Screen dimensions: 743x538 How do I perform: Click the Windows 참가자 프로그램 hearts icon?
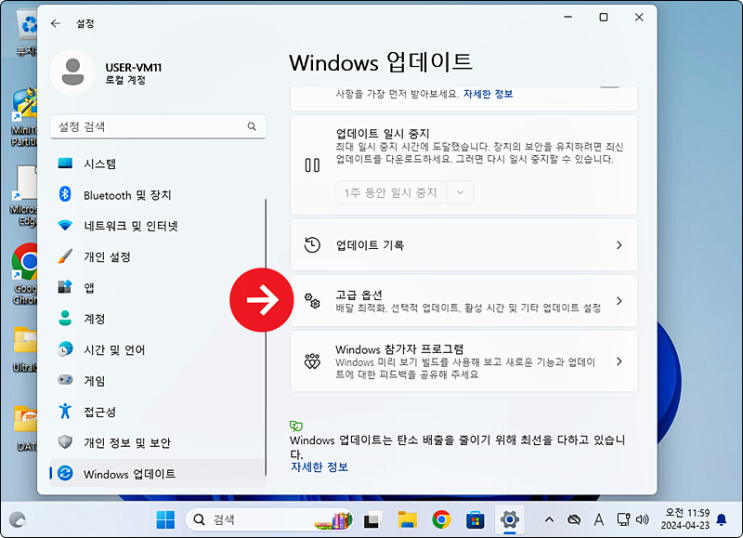(x=312, y=362)
